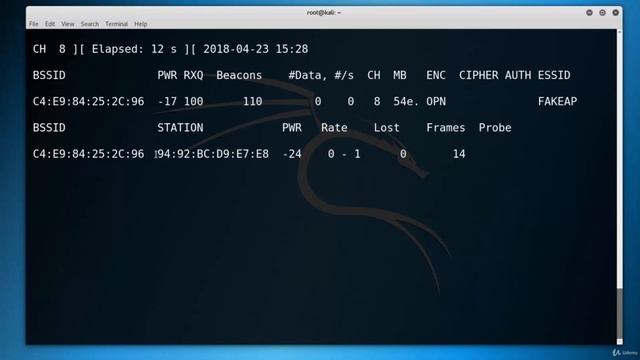Click the Frames column header

click(446, 128)
